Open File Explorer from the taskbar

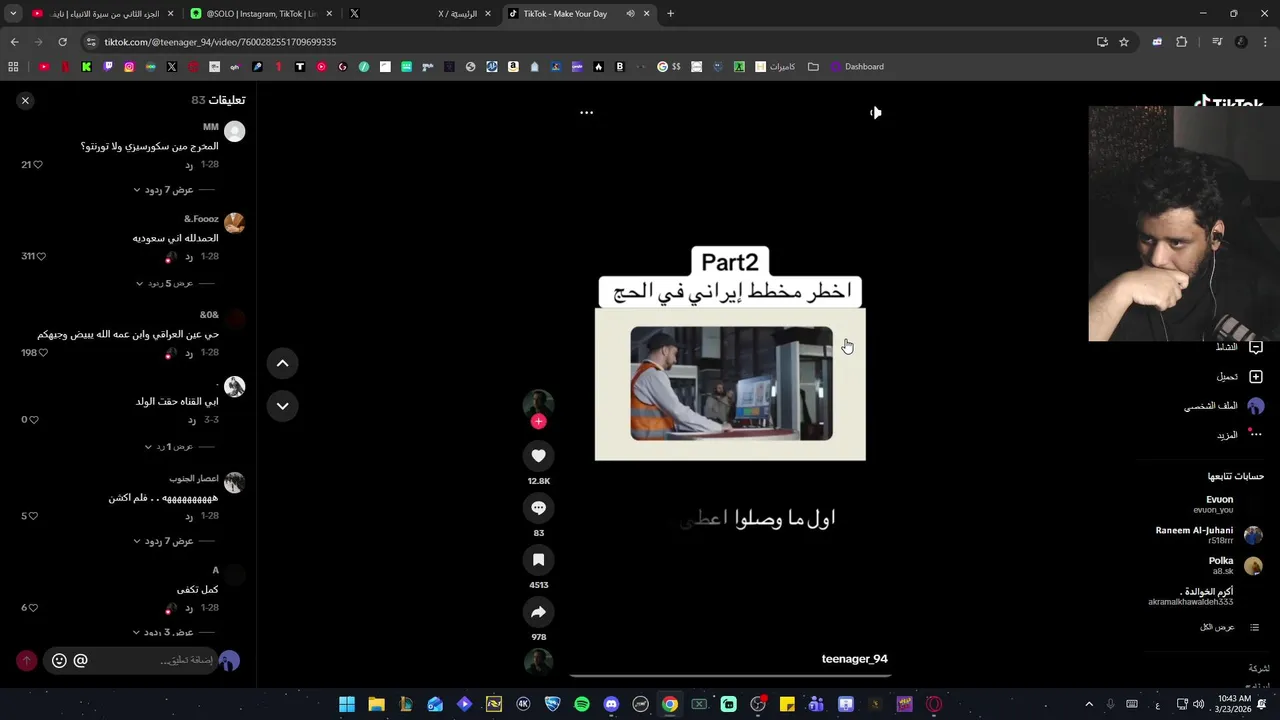point(376,704)
